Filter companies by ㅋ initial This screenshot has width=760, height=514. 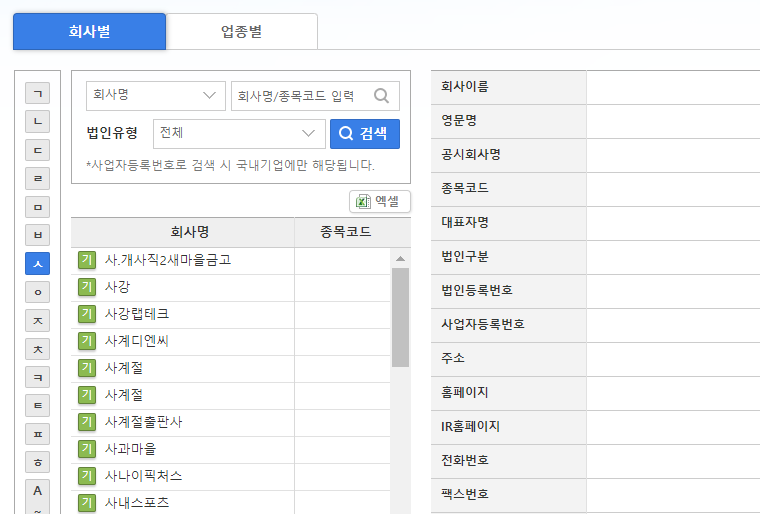(x=37, y=378)
